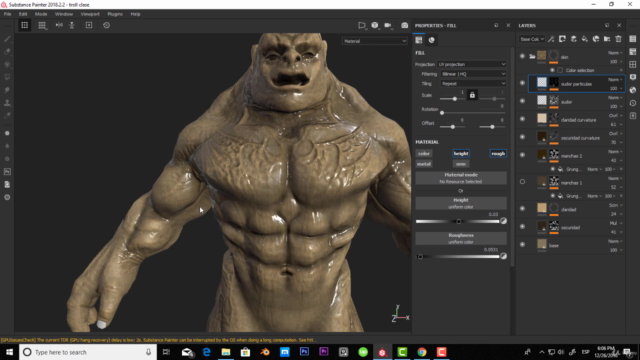Open the viewport Material display dropdown
The image size is (640, 360).
(x=375, y=41)
